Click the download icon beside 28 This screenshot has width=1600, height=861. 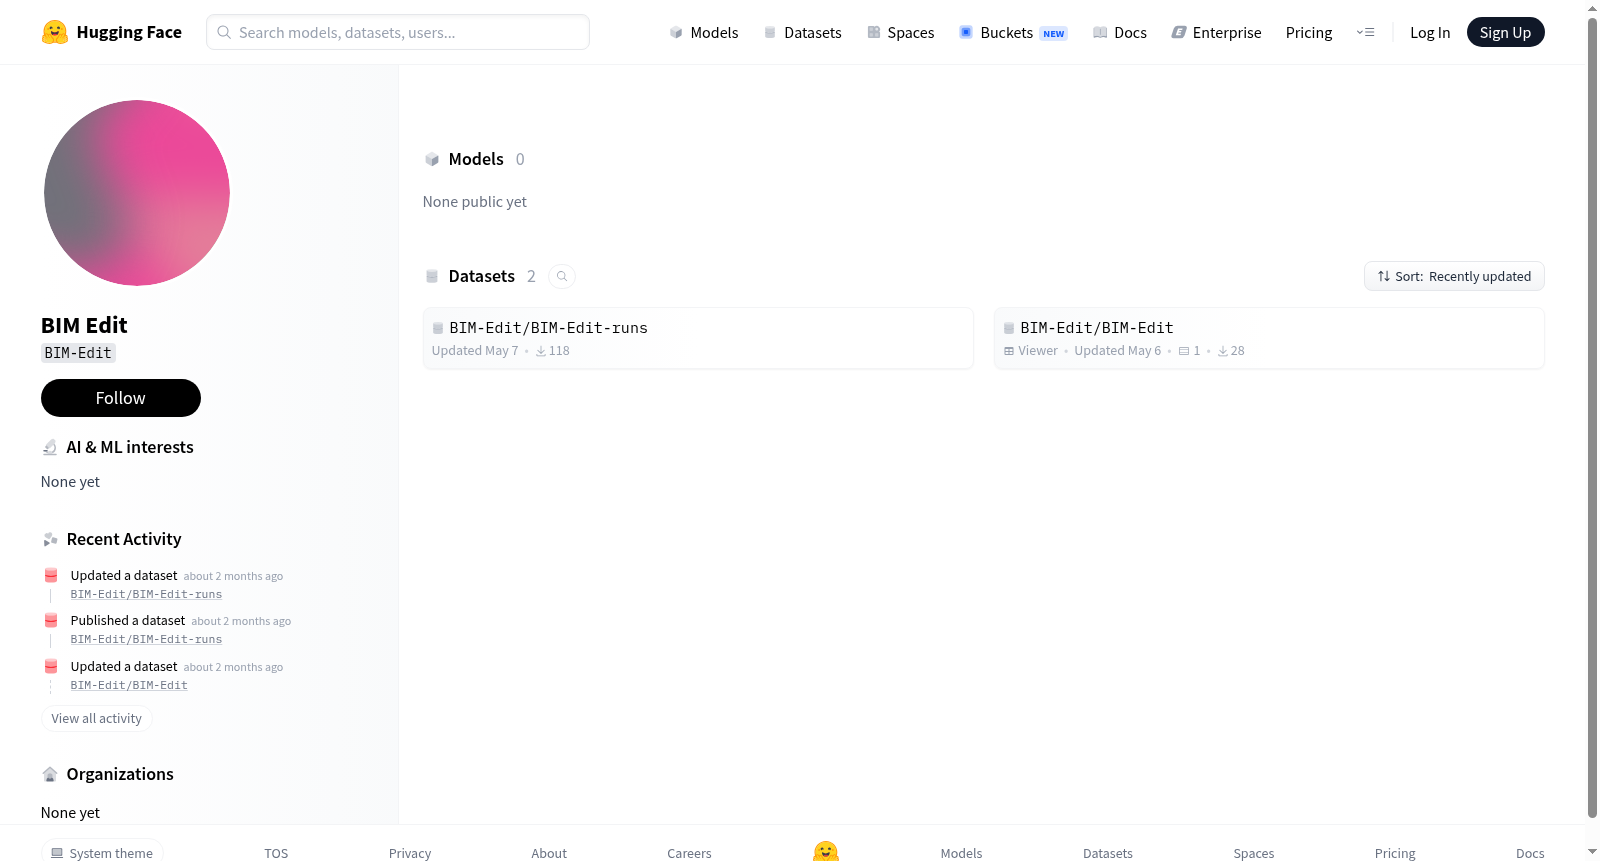click(x=1223, y=351)
